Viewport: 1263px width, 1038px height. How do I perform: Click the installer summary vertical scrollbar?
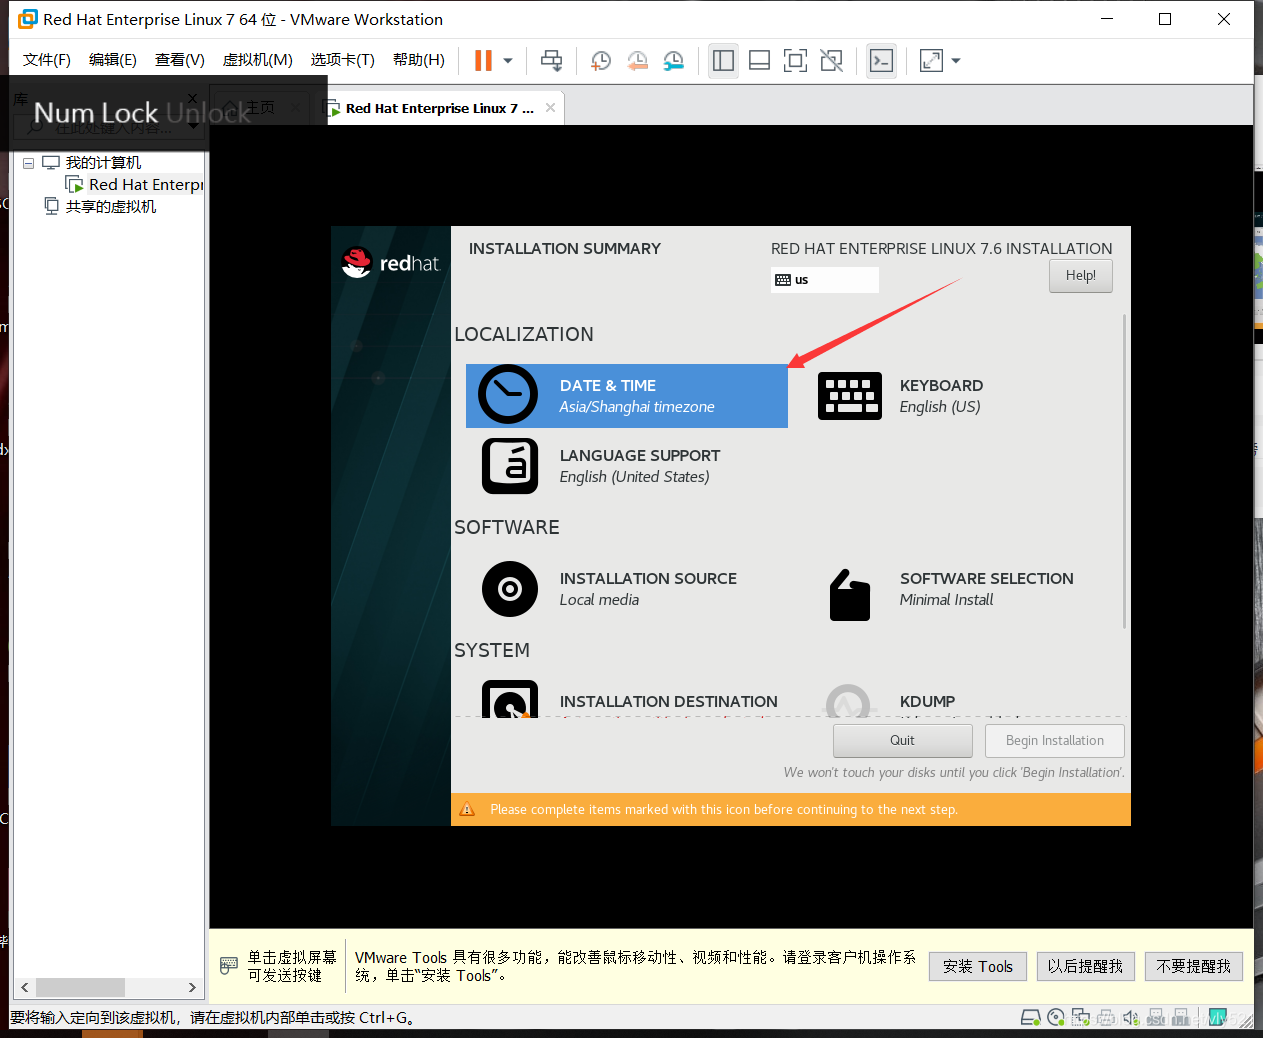[x=1125, y=472]
